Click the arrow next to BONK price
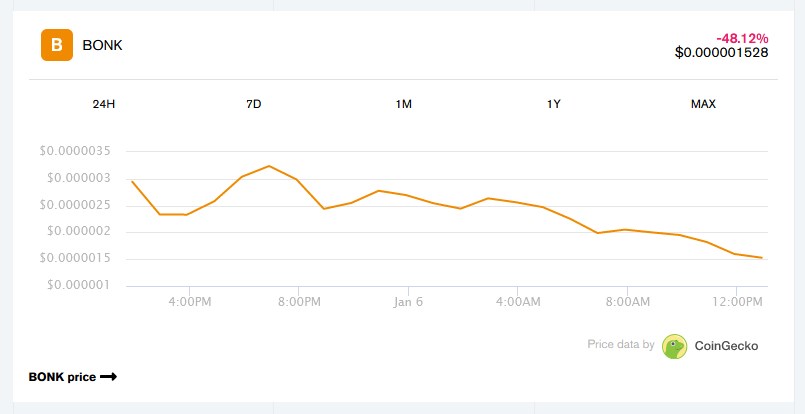 pyautogui.click(x=108, y=377)
